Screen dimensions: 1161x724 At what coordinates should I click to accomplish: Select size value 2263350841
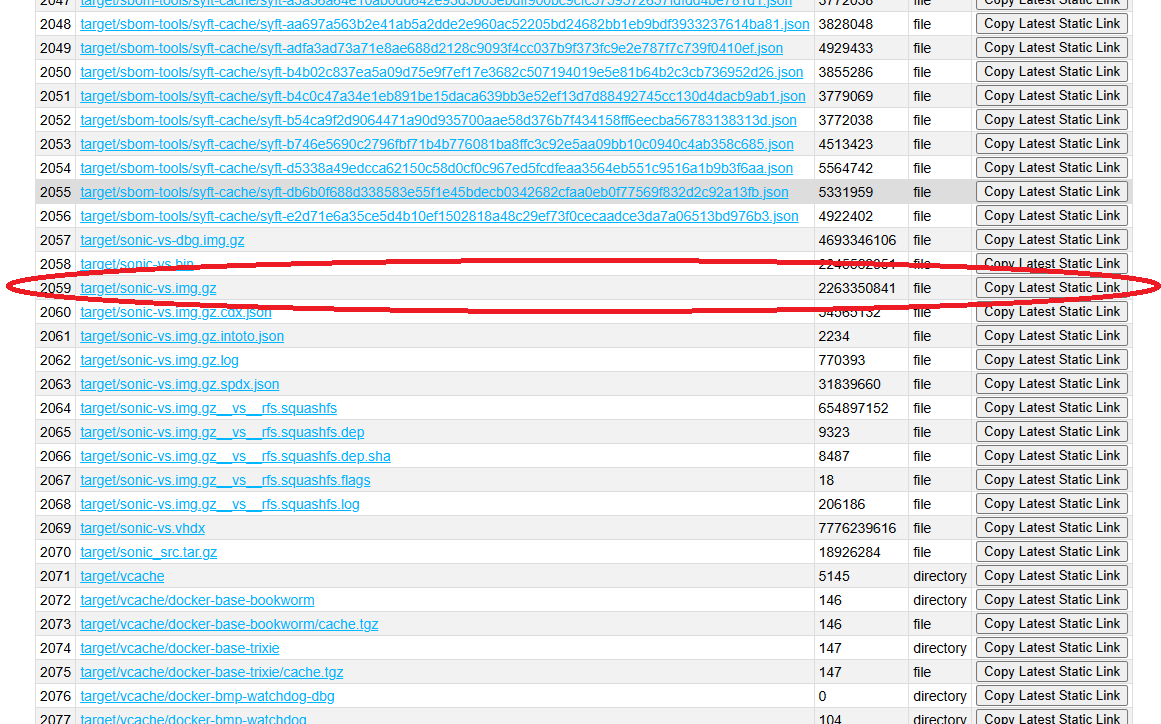[857, 288]
